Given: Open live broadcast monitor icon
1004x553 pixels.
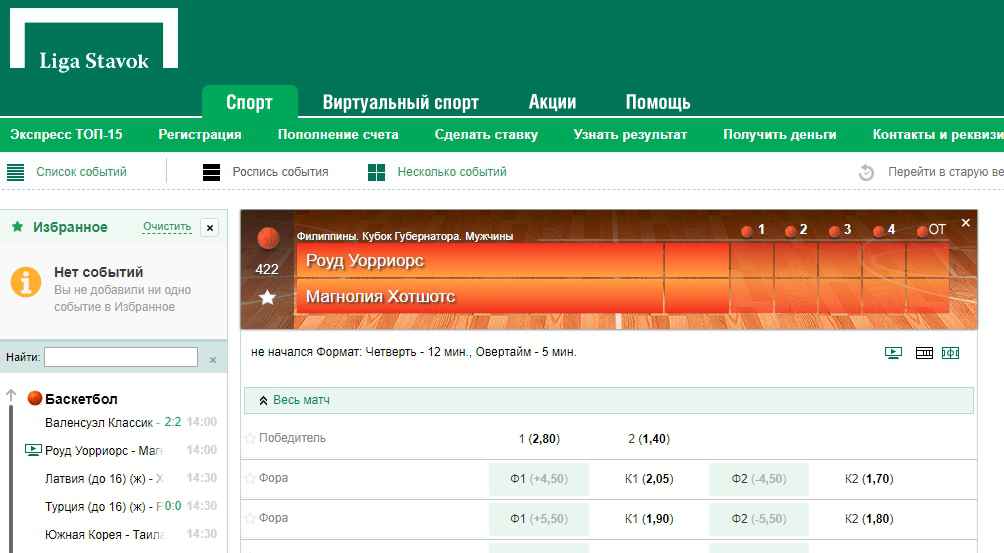Looking at the screenshot, I should point(893,353).
